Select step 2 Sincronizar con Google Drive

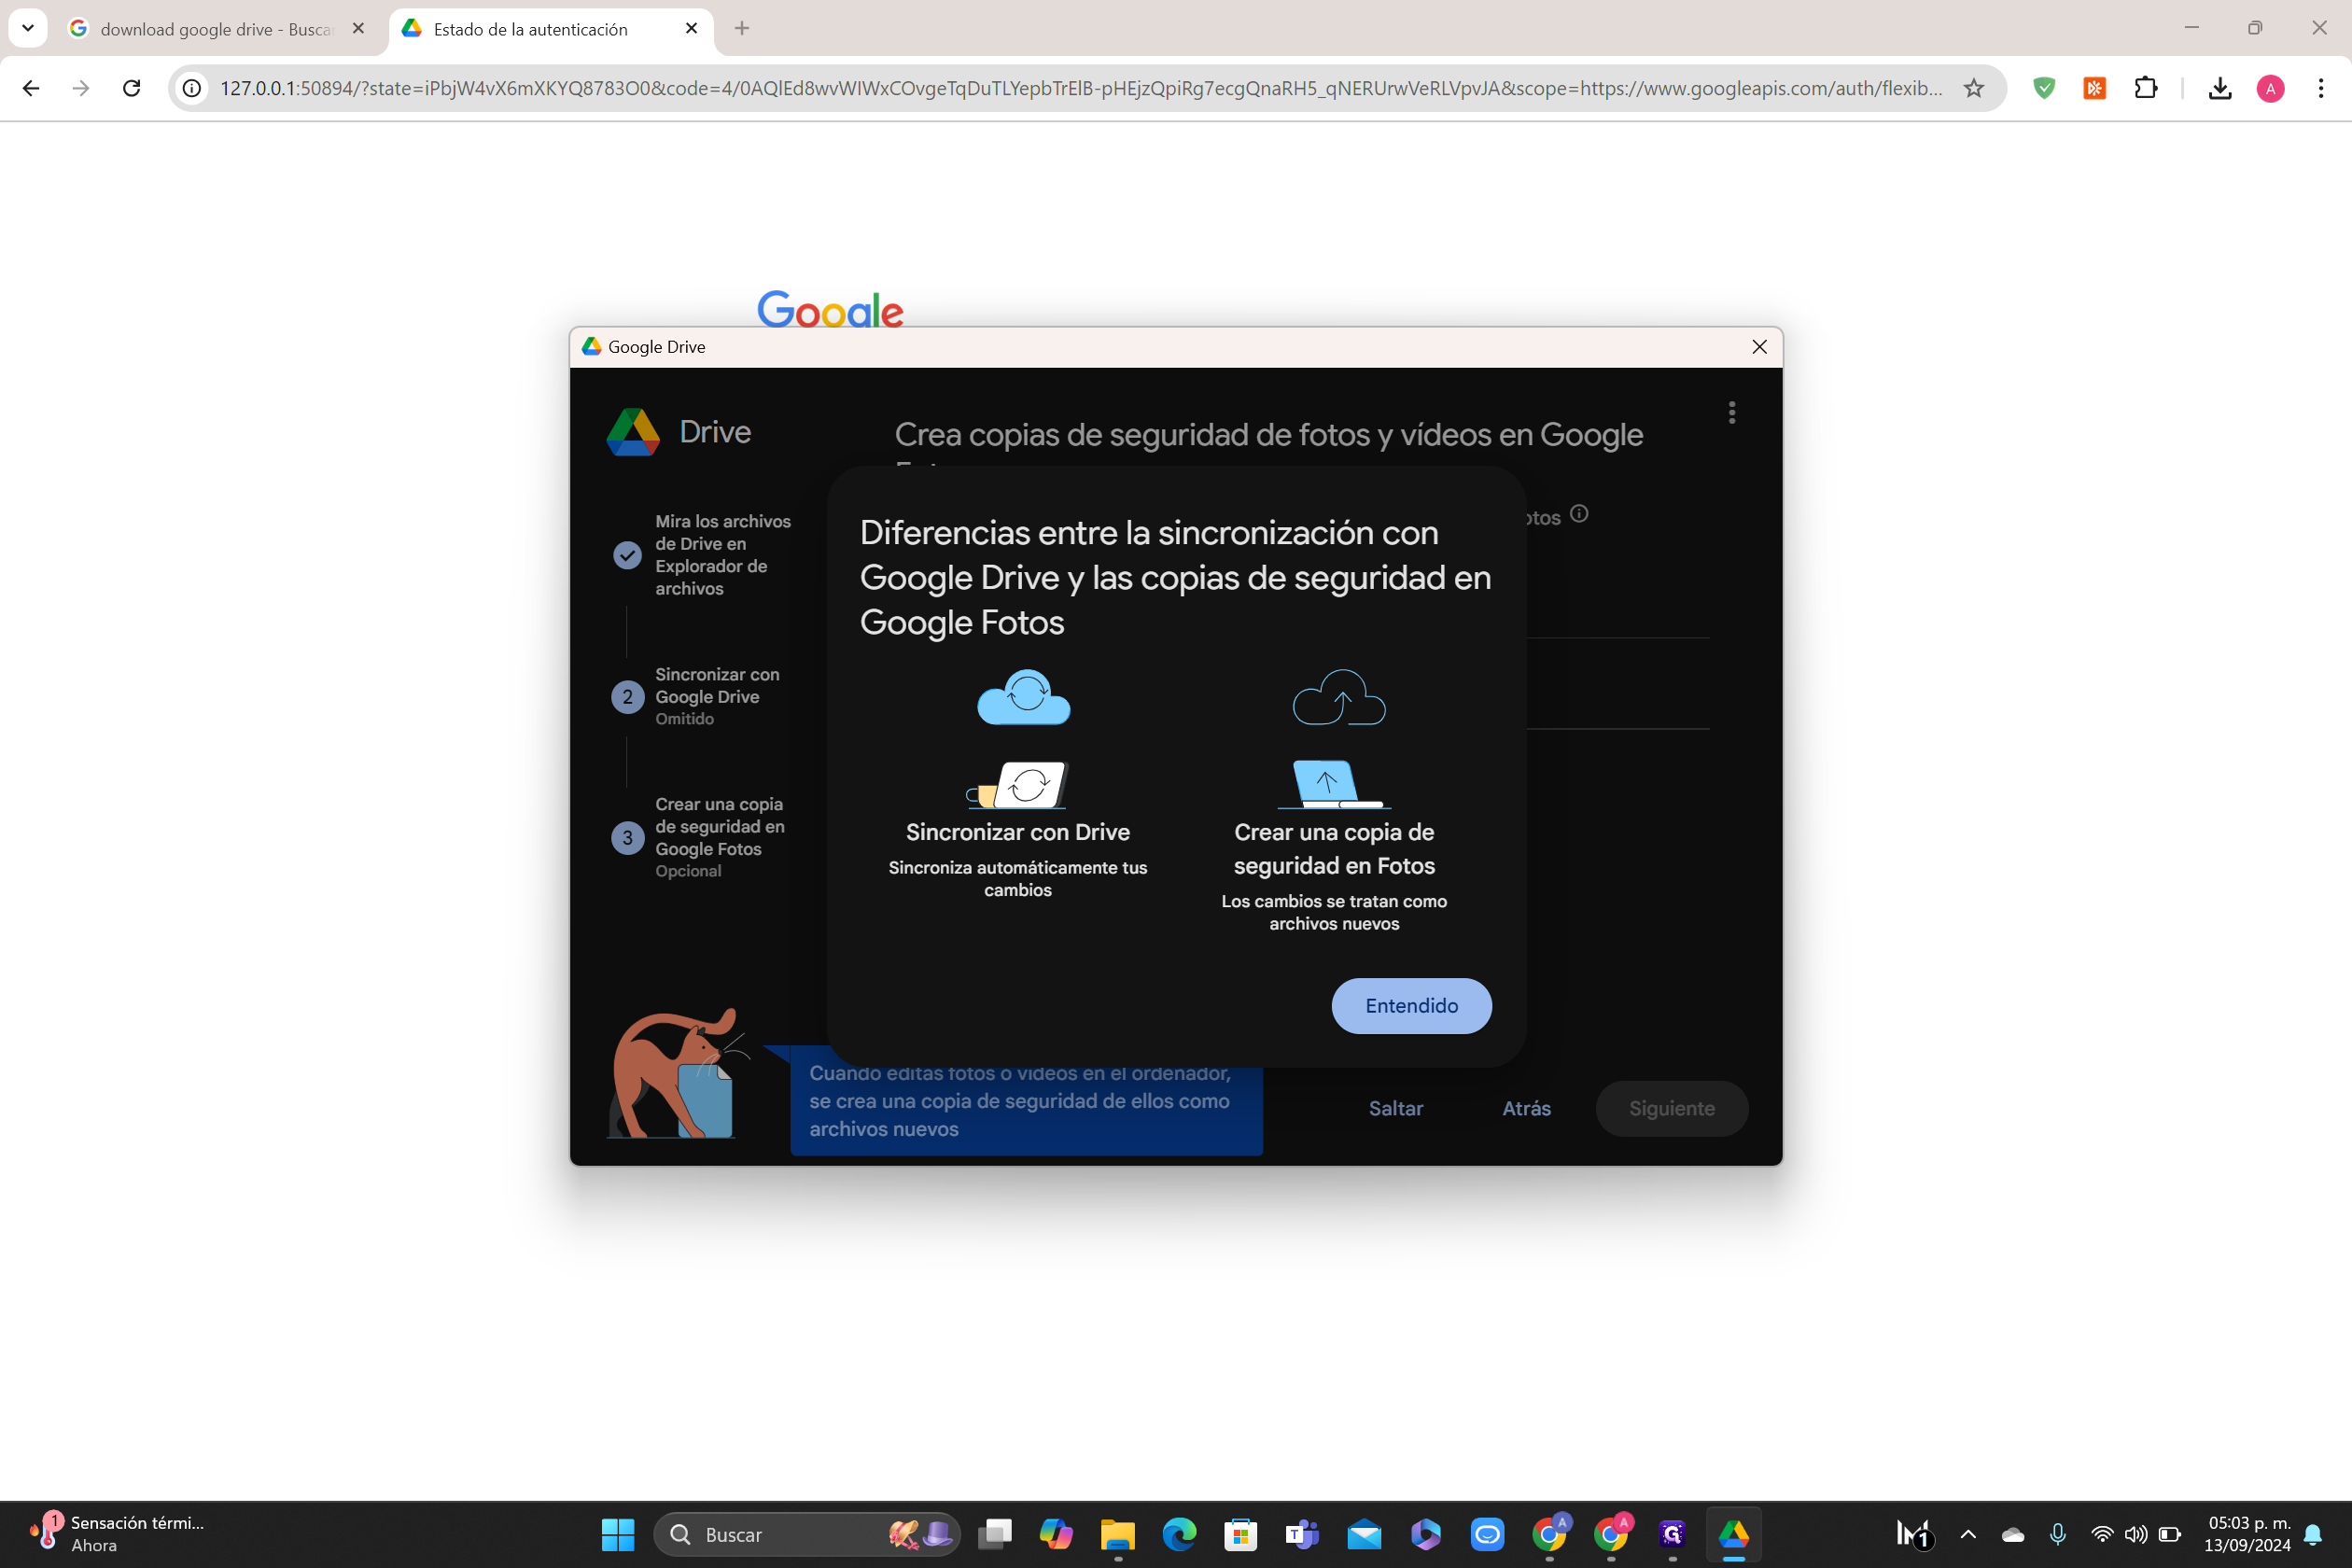(700, 696)
